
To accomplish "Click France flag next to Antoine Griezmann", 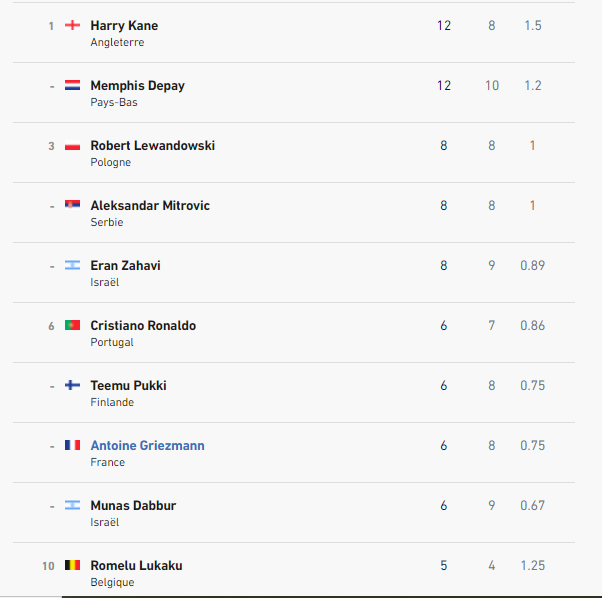I will tap(72, 445).
